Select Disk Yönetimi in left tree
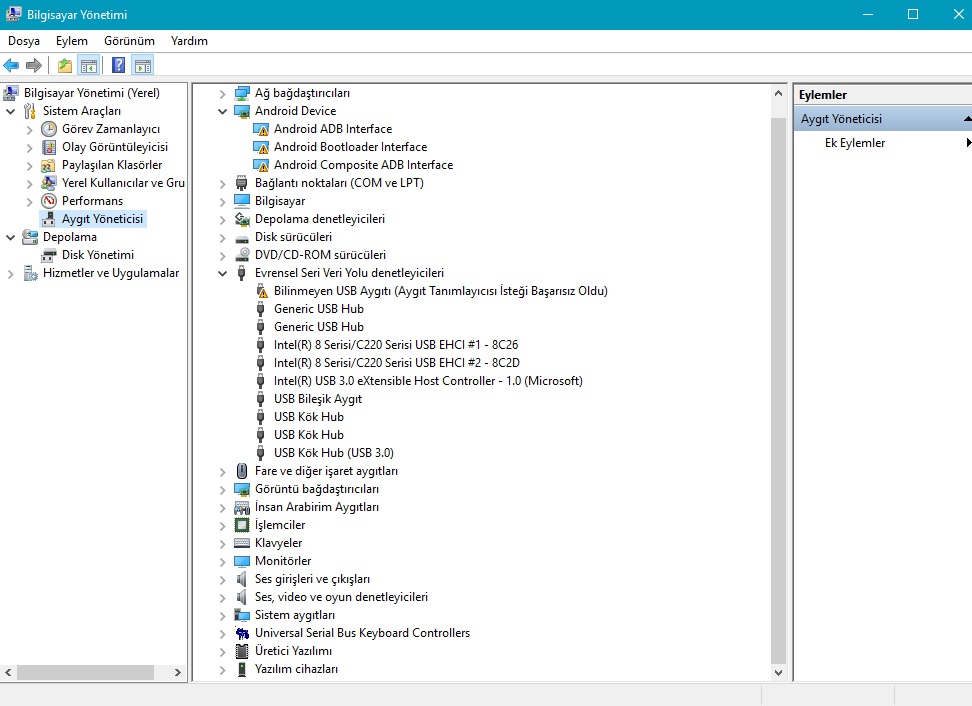The width and height of the screenshot is (972, 706). [x=97, y=255]
